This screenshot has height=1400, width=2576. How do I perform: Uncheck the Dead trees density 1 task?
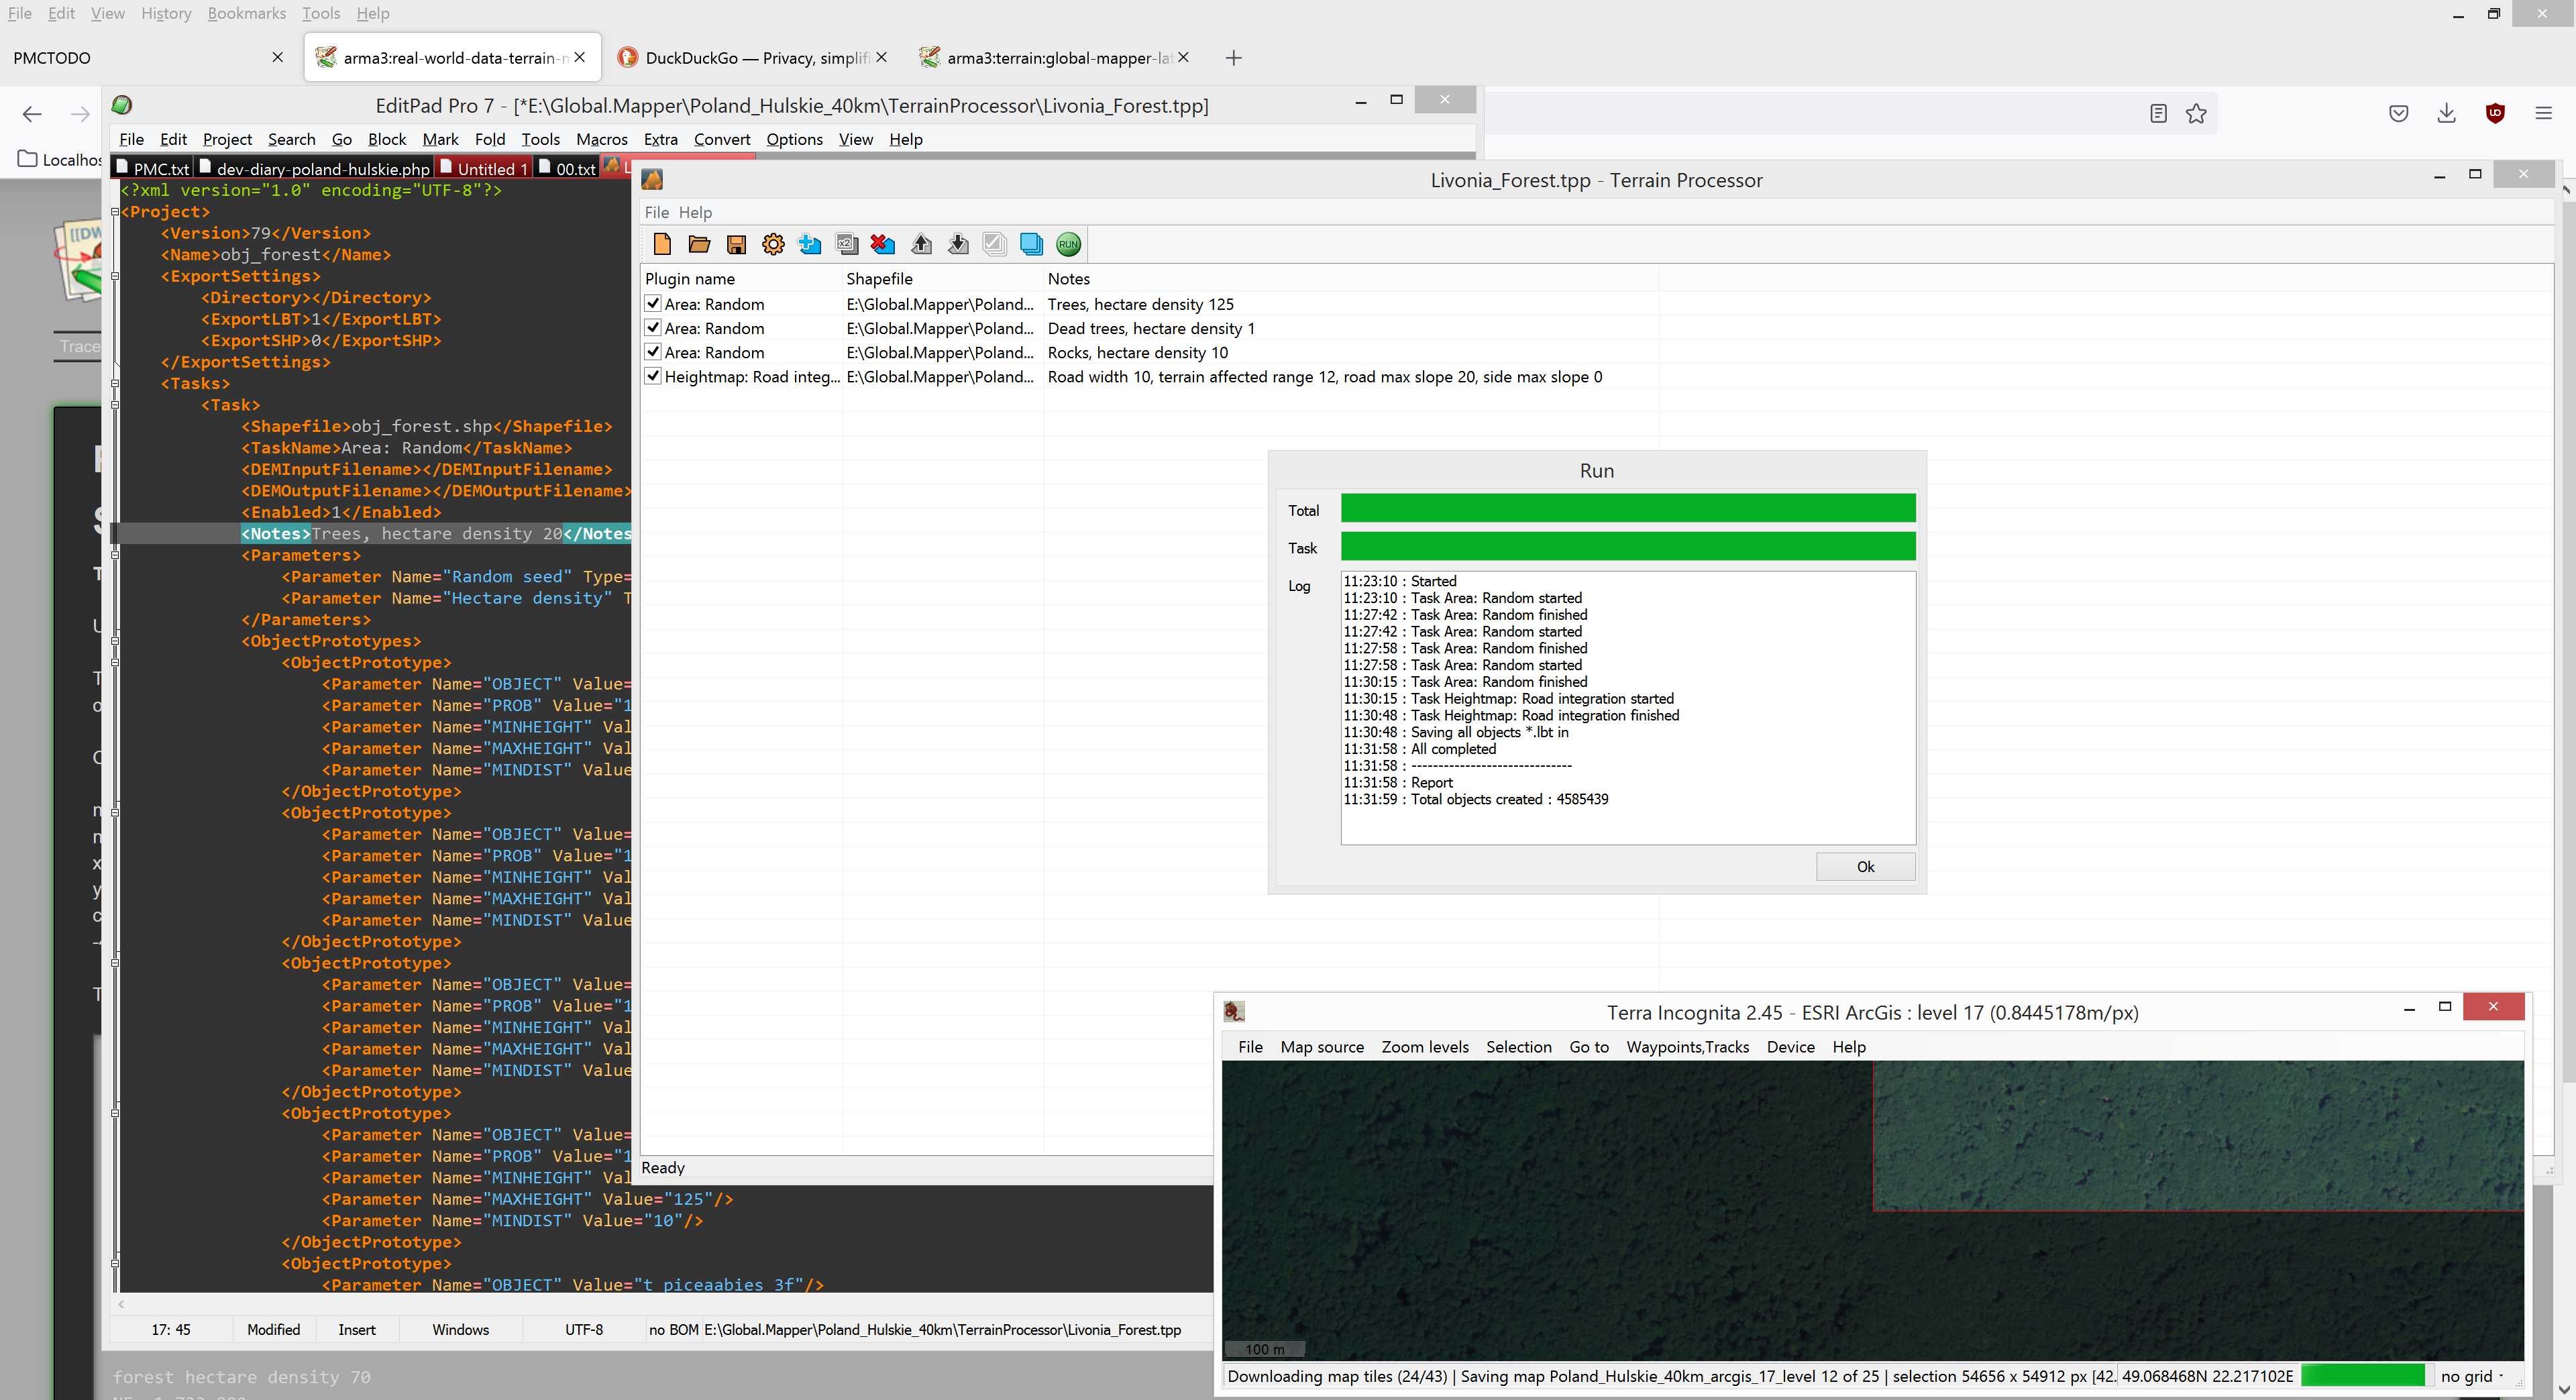click(x=653, y=327)
